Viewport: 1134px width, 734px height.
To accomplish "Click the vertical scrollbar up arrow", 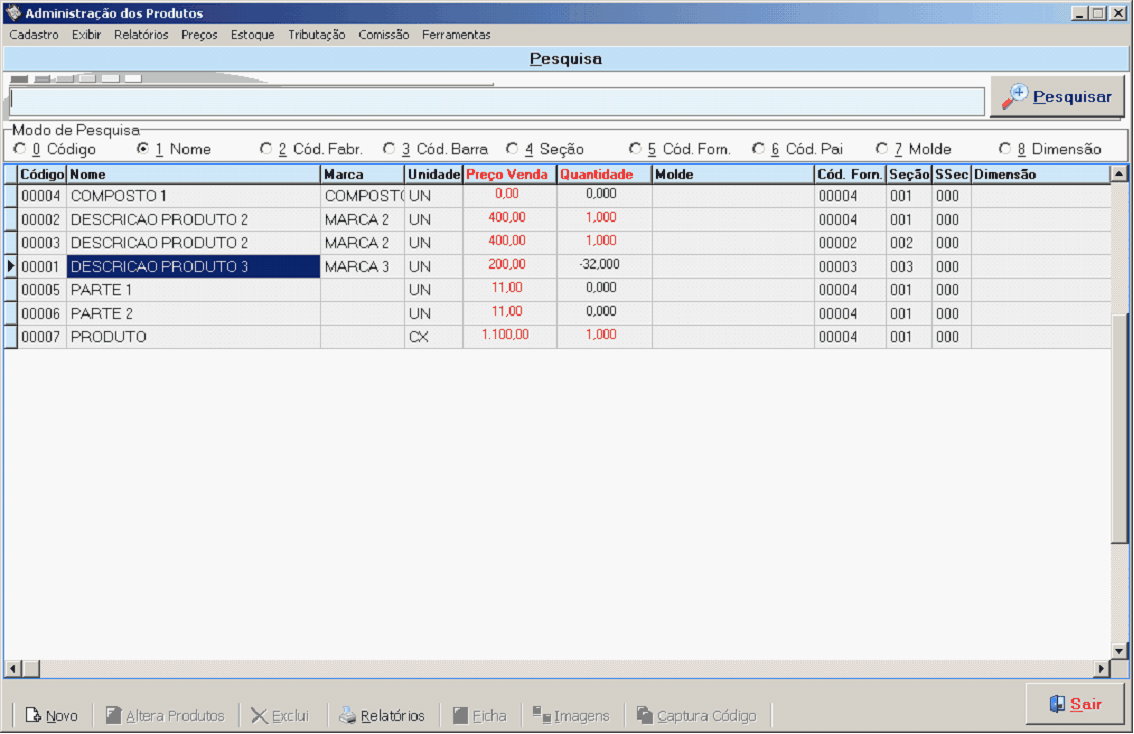I will tap(1119, 174).
